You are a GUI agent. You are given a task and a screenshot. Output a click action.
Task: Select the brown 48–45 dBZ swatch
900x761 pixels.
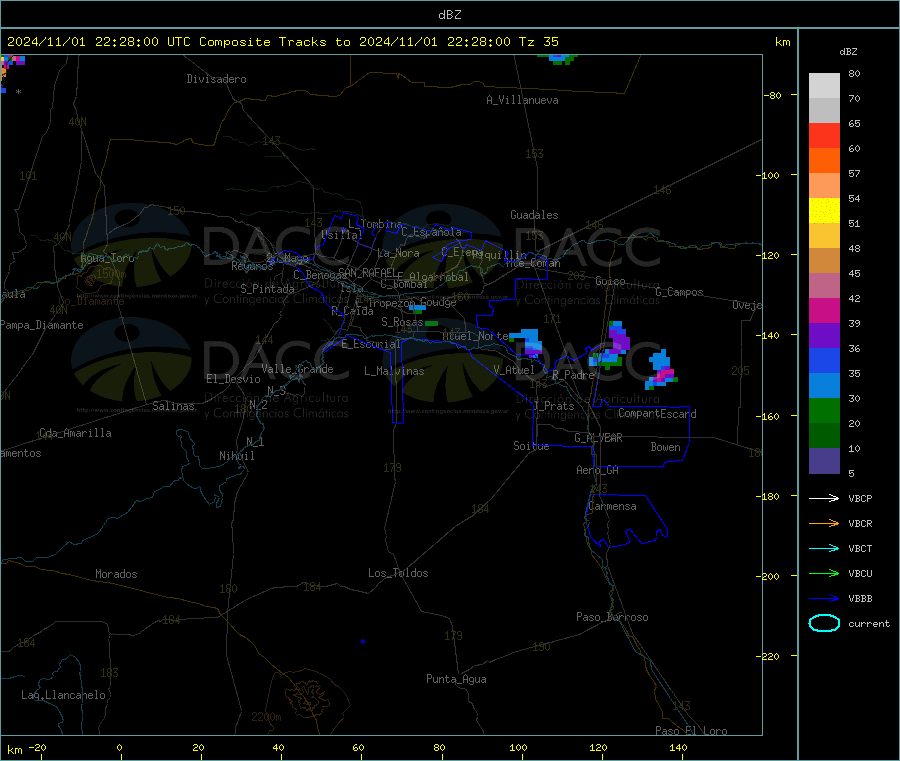click(824, 261)
